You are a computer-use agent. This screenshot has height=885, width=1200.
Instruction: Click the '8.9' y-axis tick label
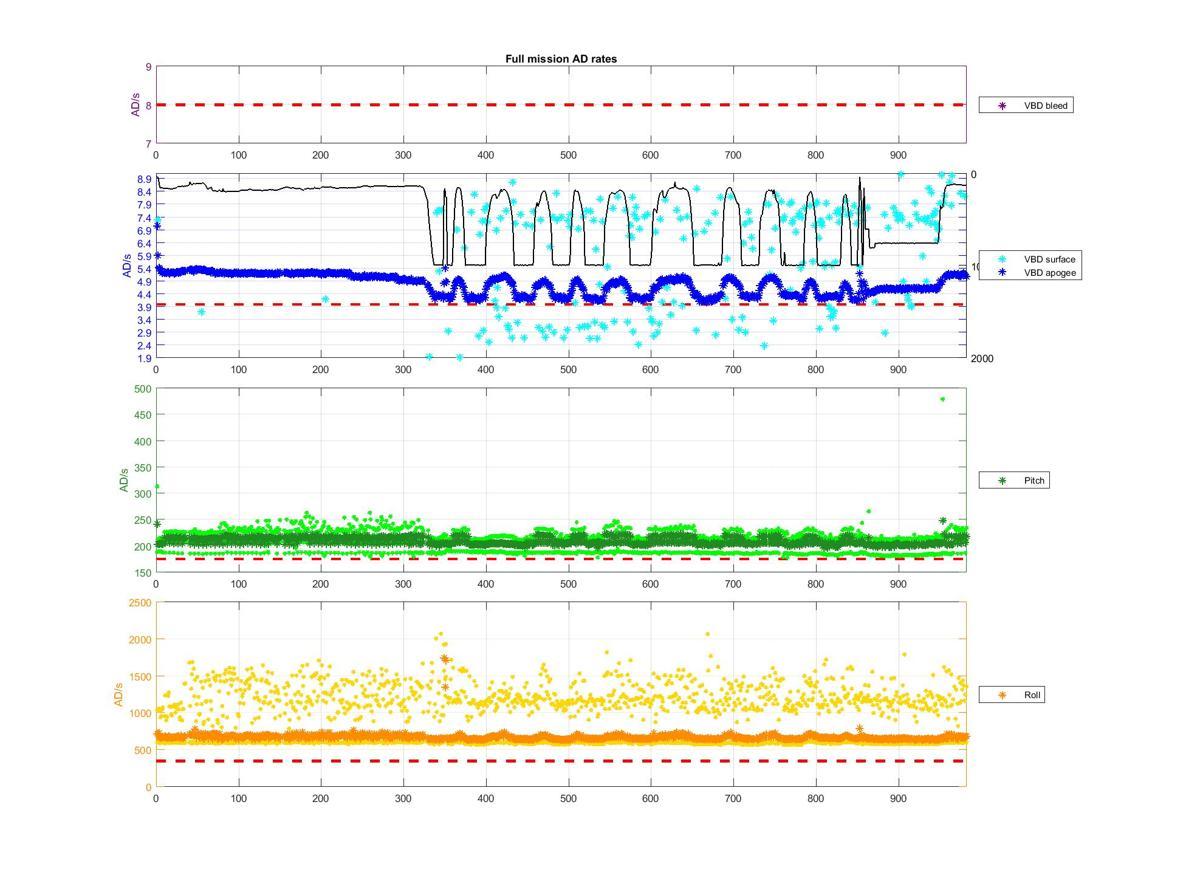144,179
